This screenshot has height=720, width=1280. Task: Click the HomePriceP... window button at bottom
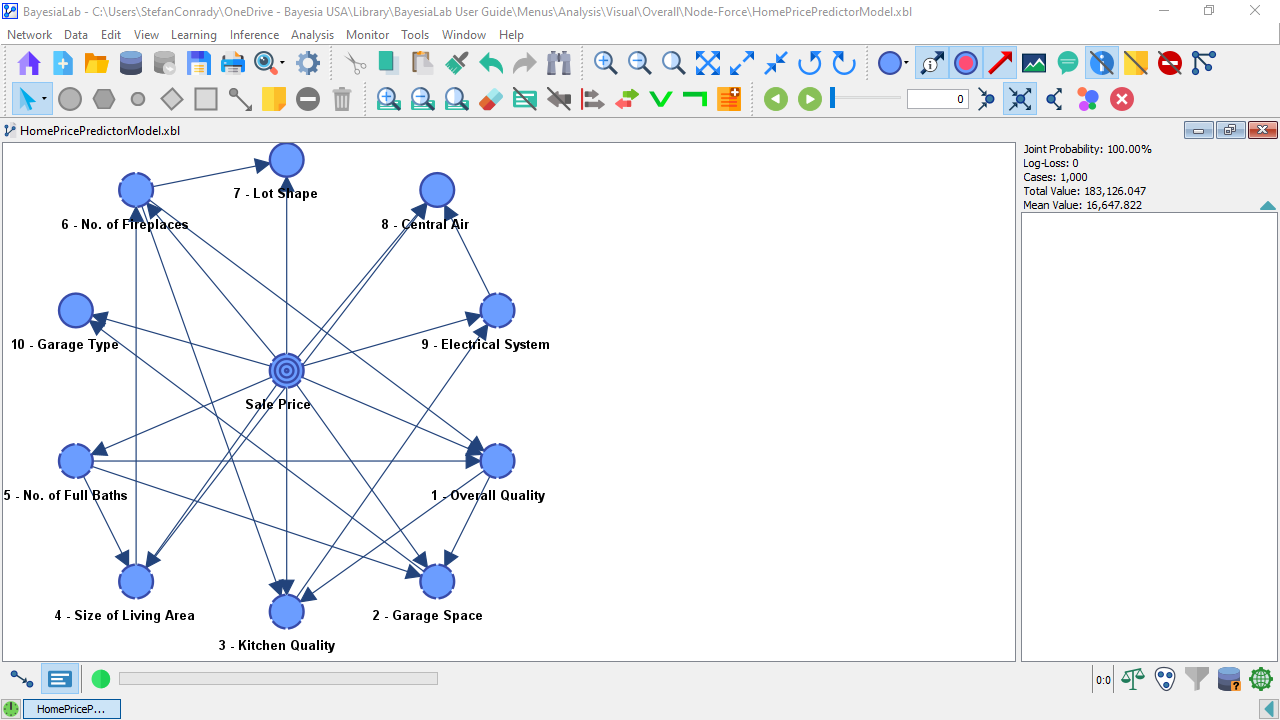click(x=70, y=709)
